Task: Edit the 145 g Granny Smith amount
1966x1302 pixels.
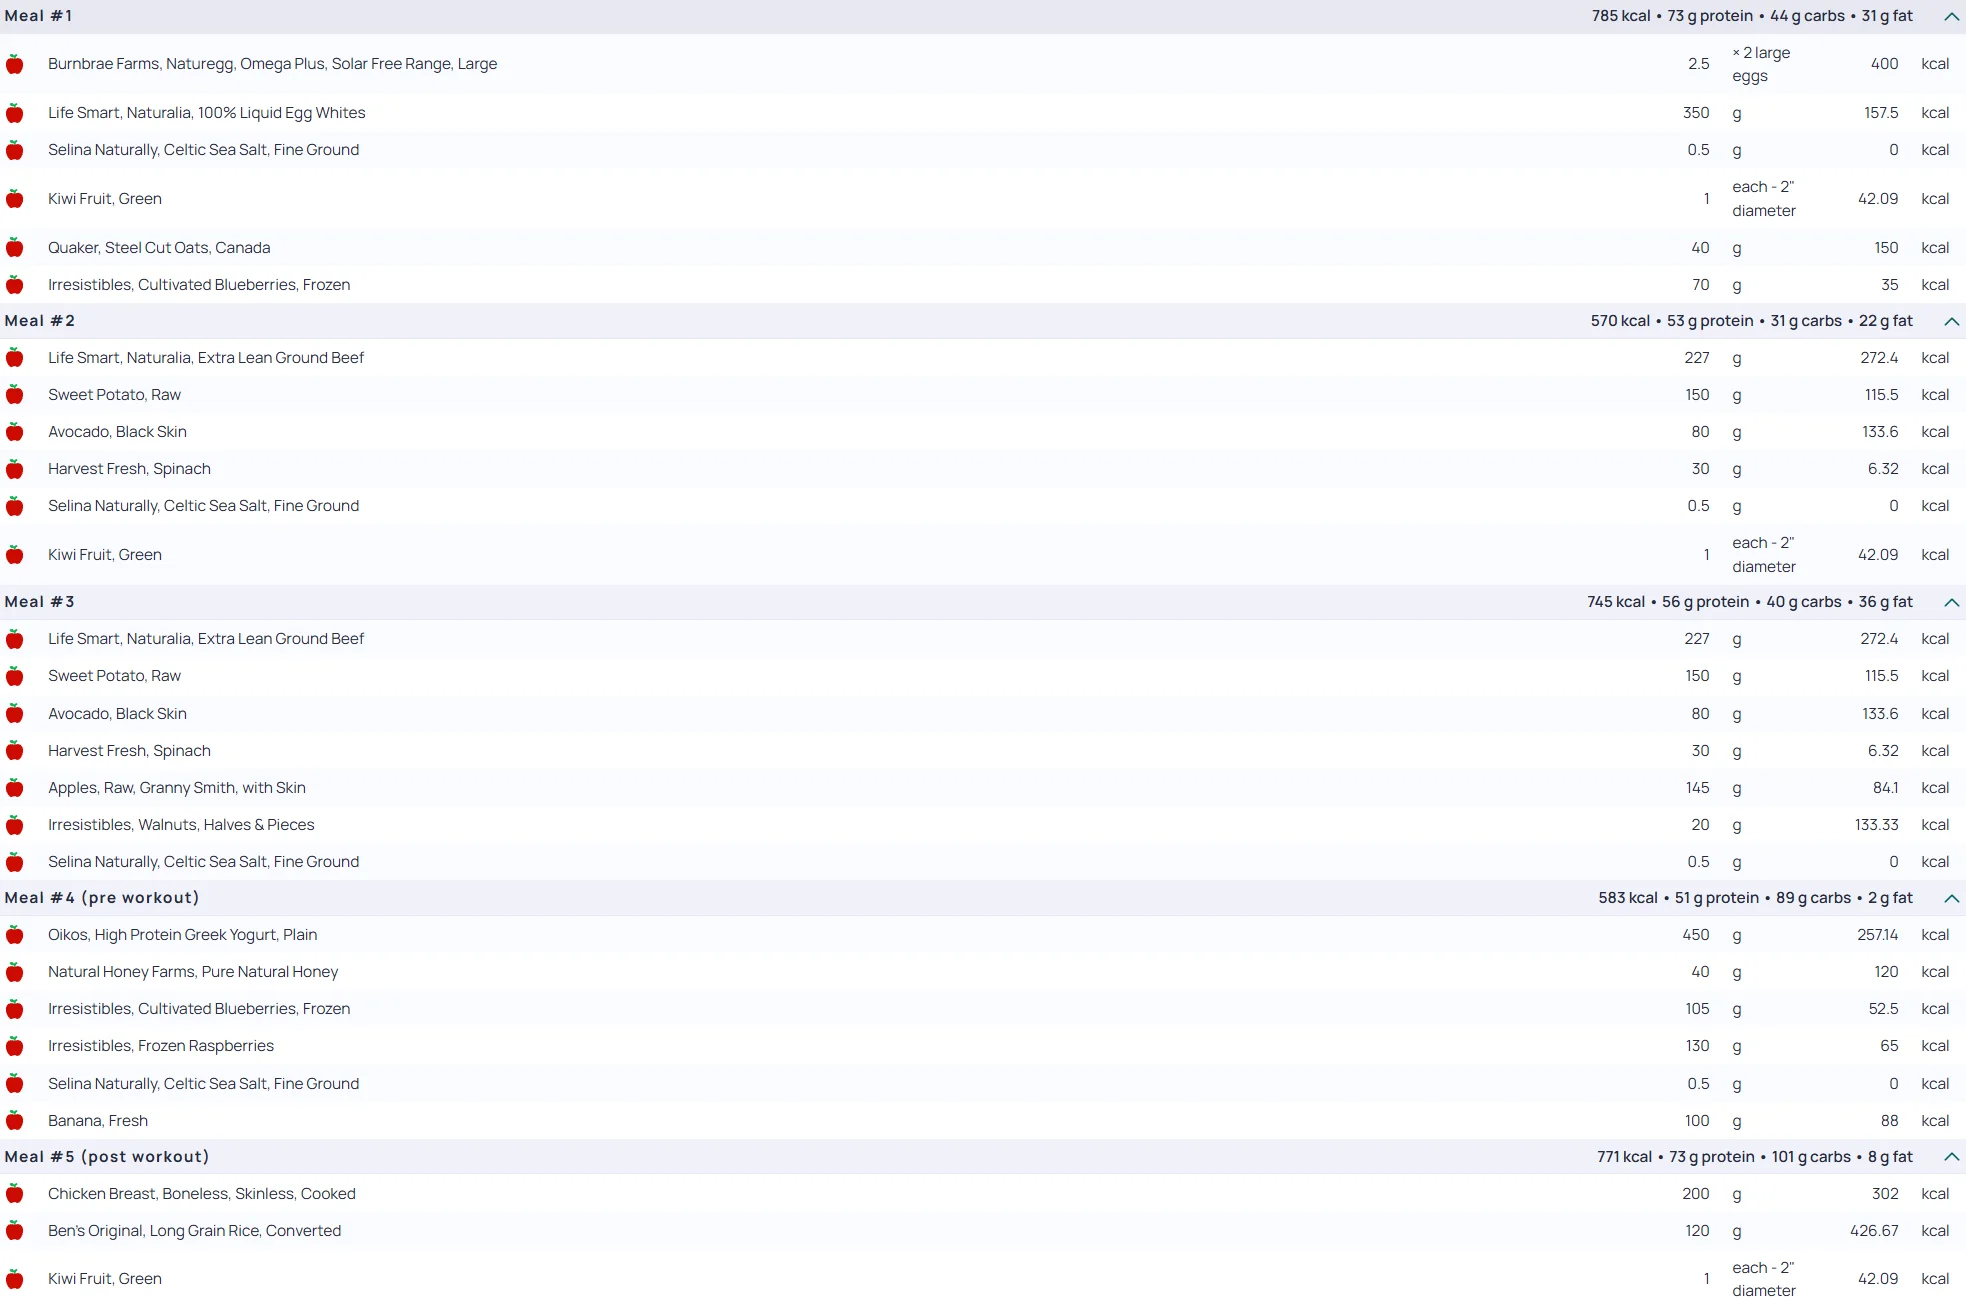Action: (1697, 788)
